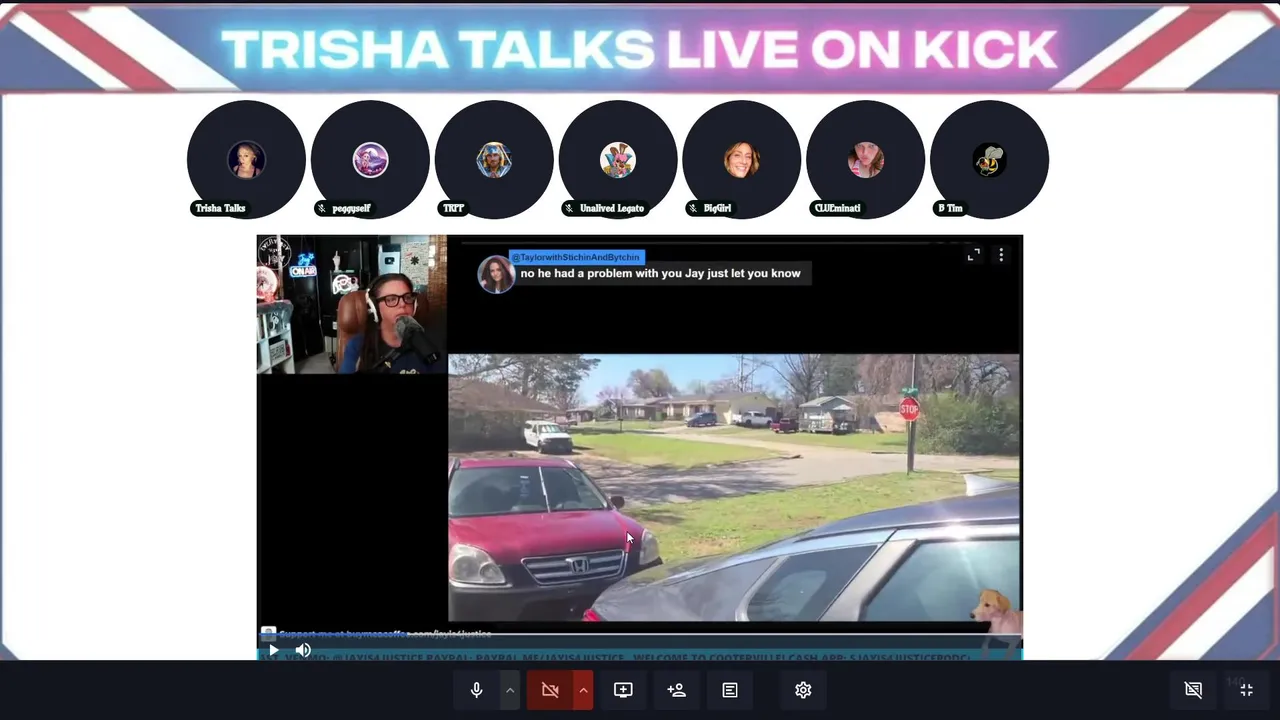Select the TRPP participant tile

pyautogui.click(x=494, y=159)
